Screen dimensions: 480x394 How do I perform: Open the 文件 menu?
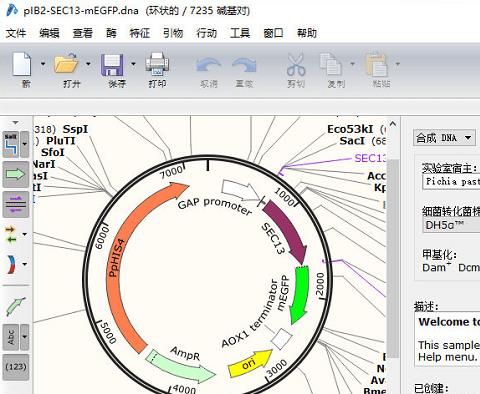click(x=16, y=33)
